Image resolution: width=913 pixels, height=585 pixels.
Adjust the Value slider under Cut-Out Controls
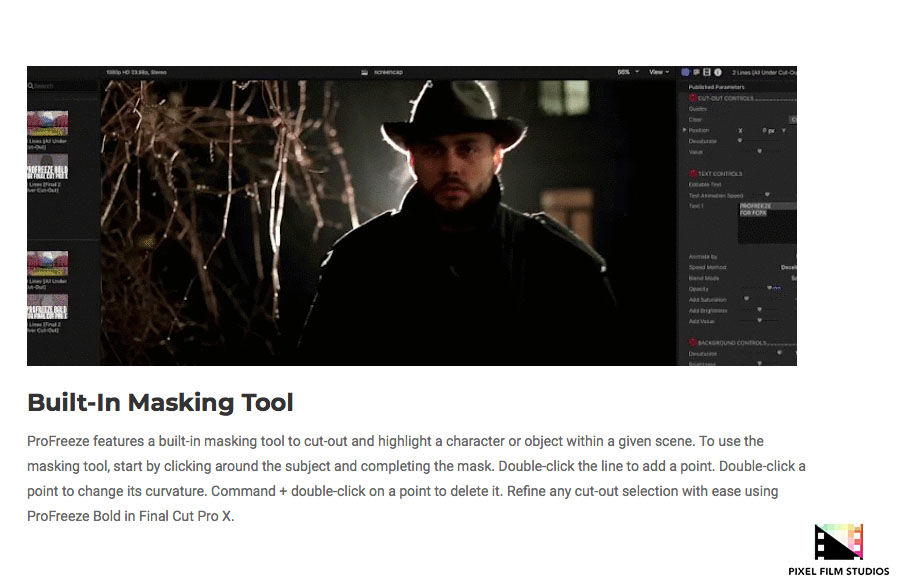coord(759,151)
